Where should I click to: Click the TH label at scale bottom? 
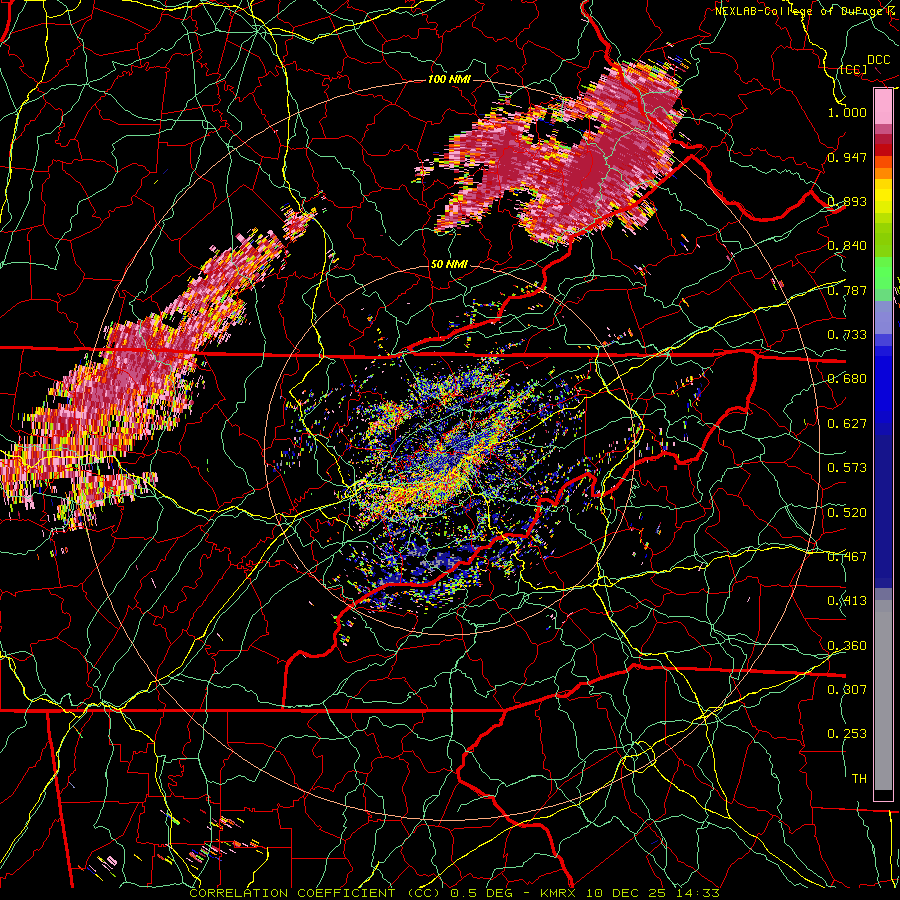coord(859,779)
